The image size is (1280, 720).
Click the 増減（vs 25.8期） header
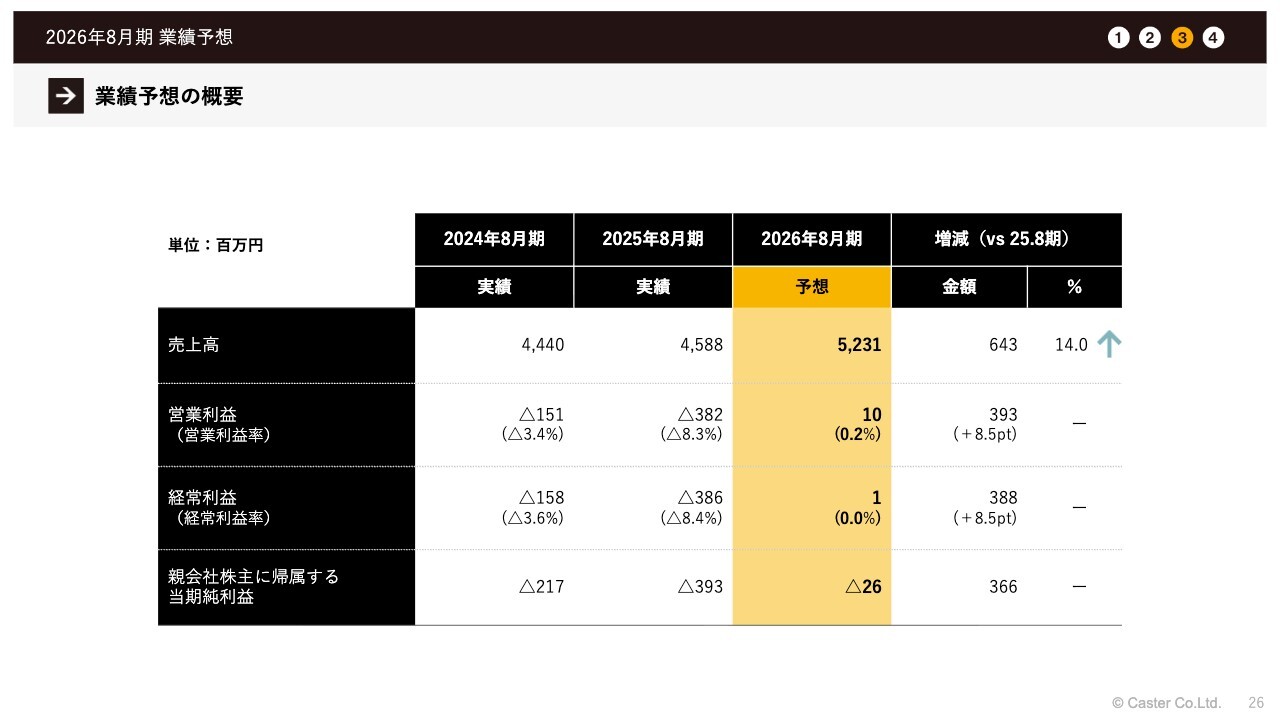(1006, 239)
